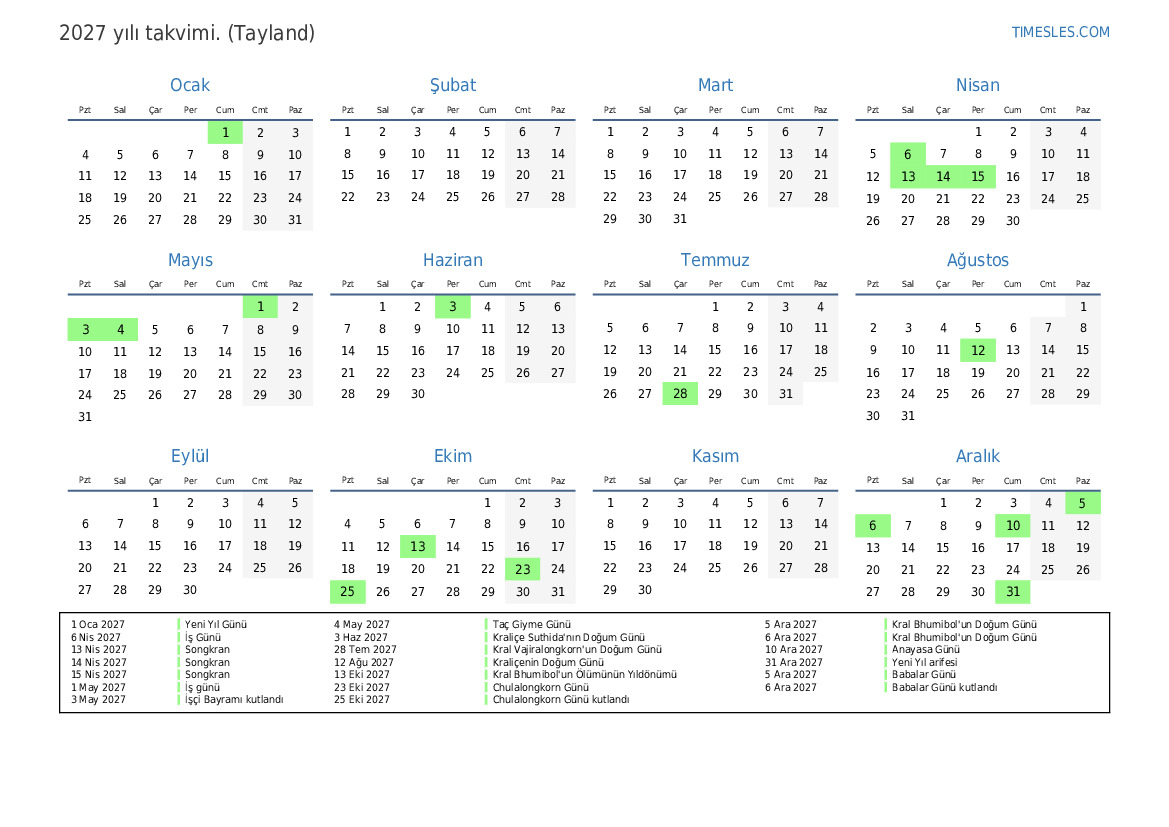
Task: Select highlighted day 3 in Haziran
Action: [x=452, y=307]
